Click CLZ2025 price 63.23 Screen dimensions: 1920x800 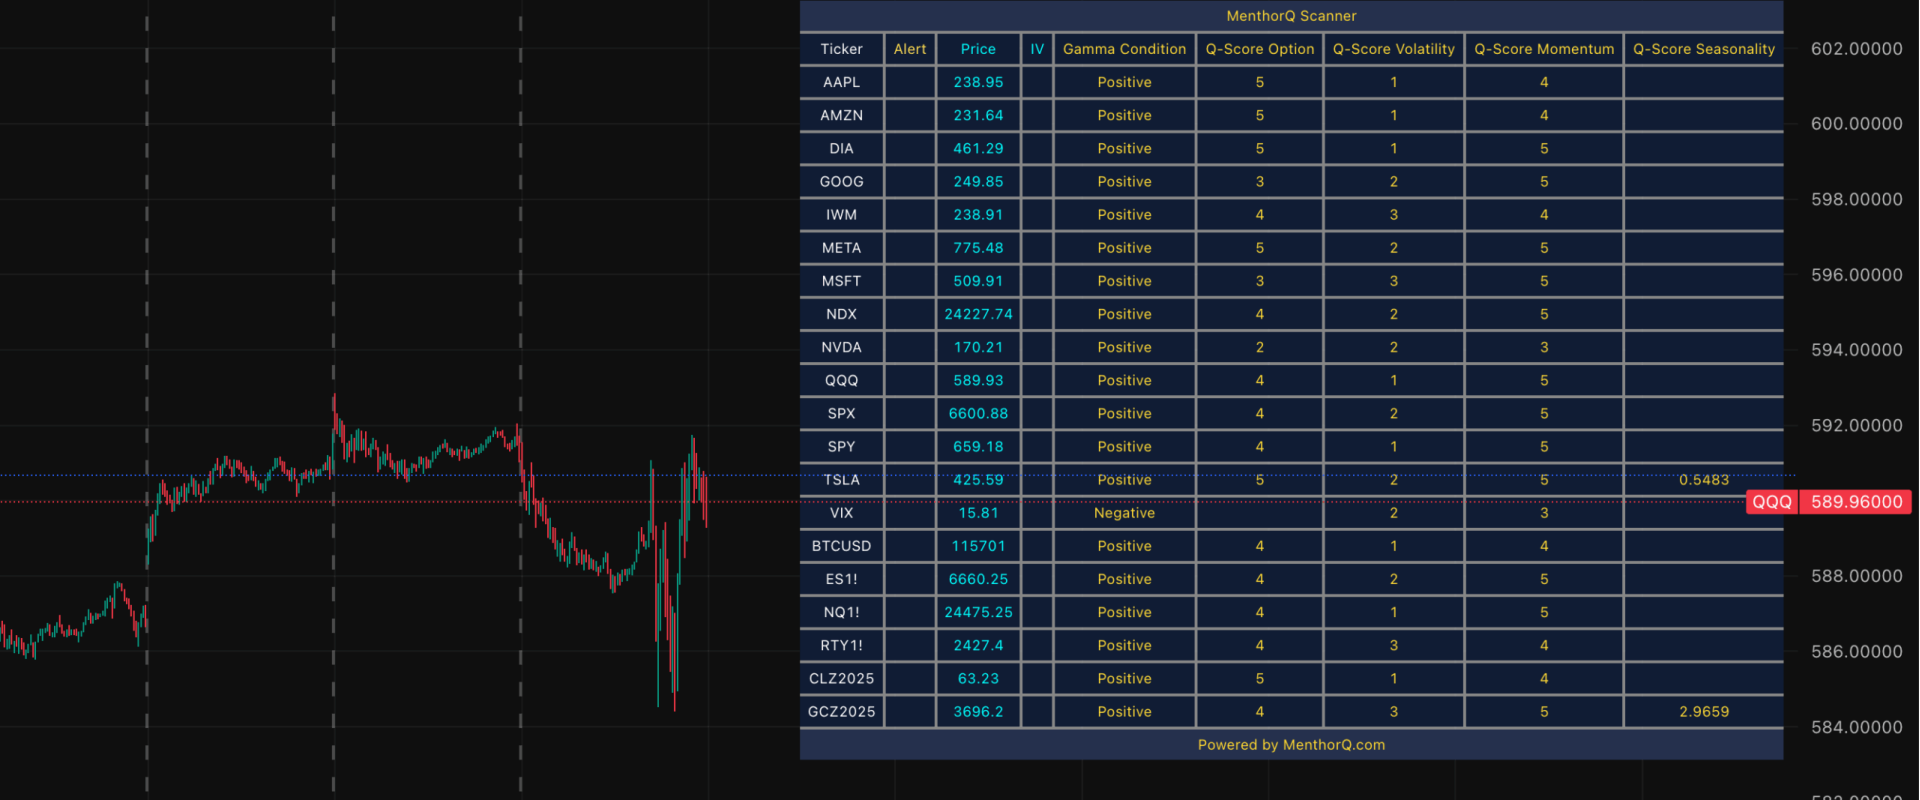click(978, 678)
